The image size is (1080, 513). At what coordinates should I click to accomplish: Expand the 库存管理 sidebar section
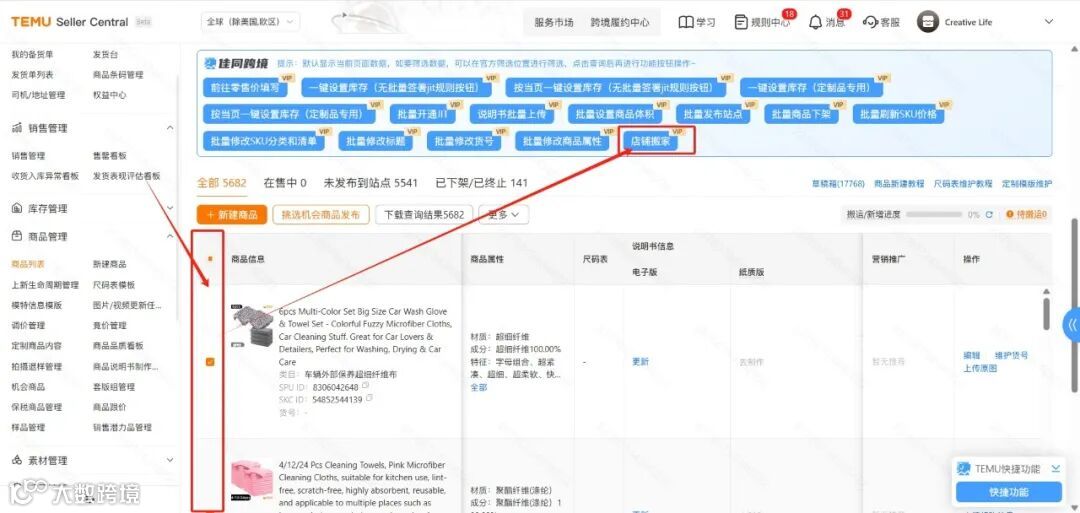(x=170, y=209)
